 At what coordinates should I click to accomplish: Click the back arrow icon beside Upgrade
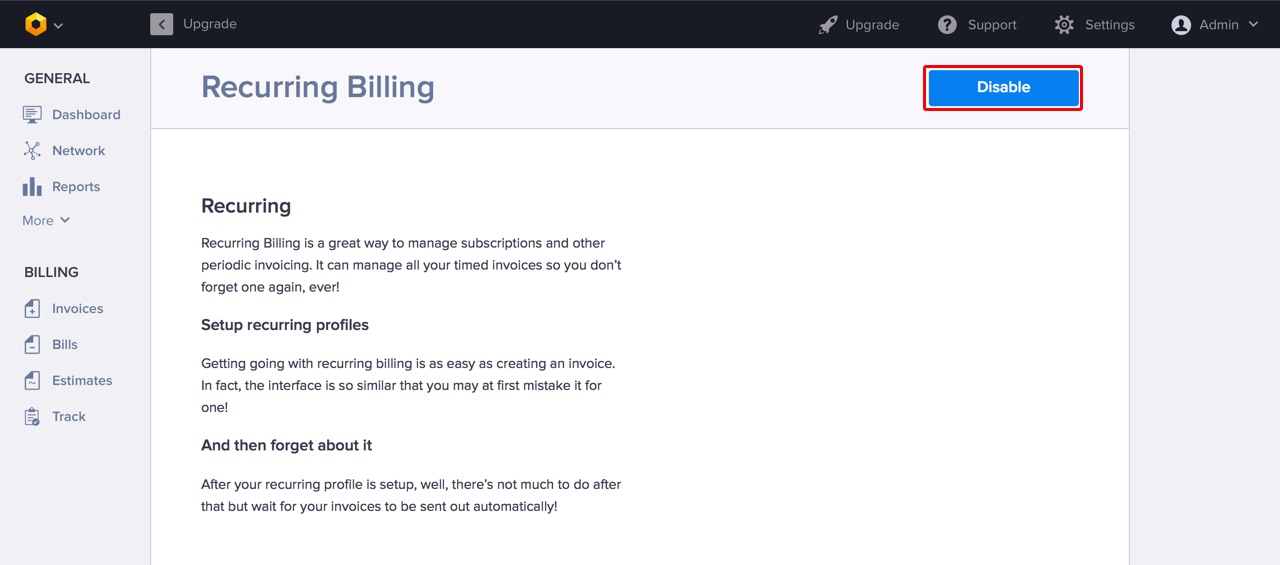tap(162, 24)
